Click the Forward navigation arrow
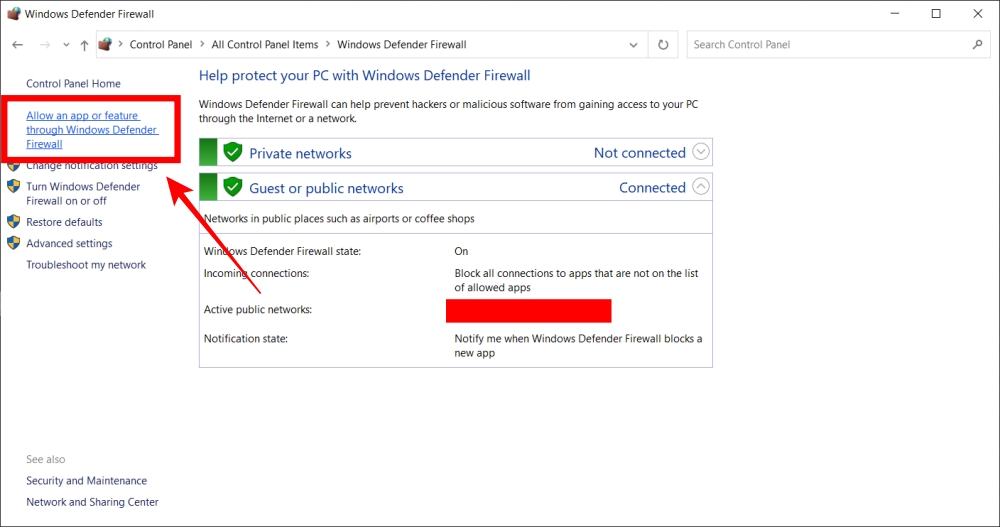The width and height of the screenshot is (1000, 527). [x=45, y=45]
